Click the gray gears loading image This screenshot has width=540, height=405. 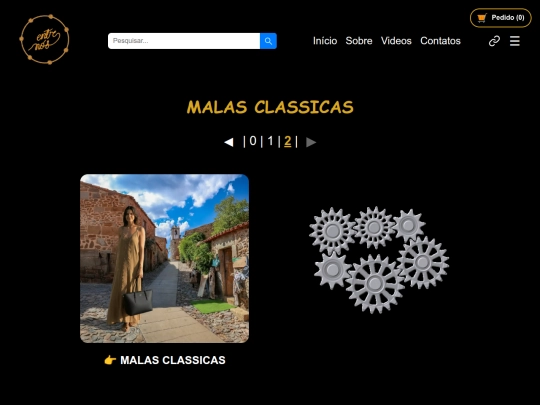[x=378, y=260]
